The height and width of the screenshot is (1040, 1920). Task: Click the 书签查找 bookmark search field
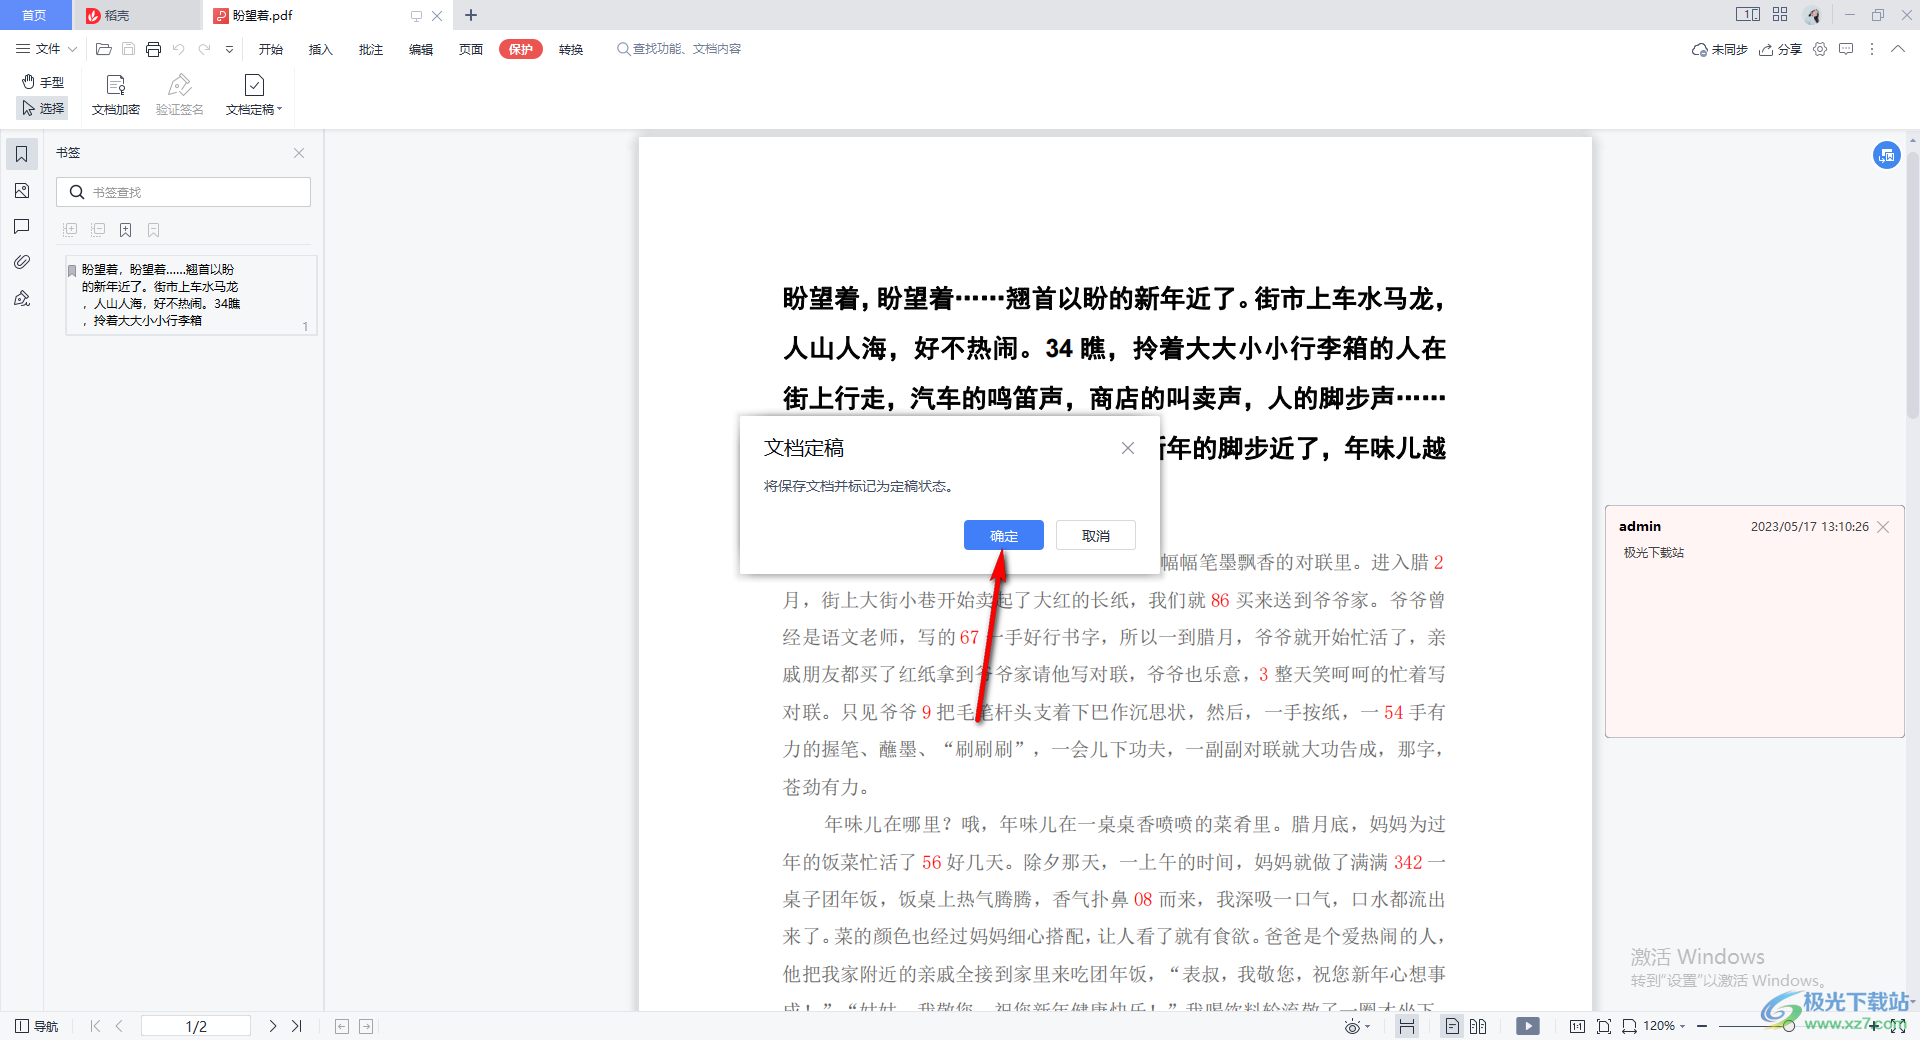pyautogui.click(x=184, y=192)
